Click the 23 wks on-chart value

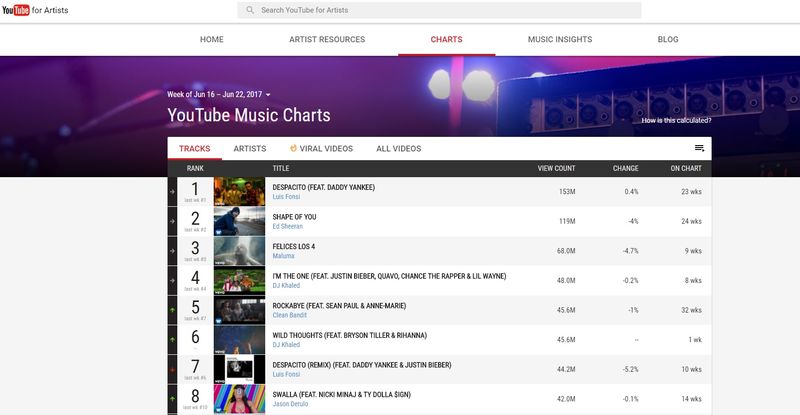691,192
